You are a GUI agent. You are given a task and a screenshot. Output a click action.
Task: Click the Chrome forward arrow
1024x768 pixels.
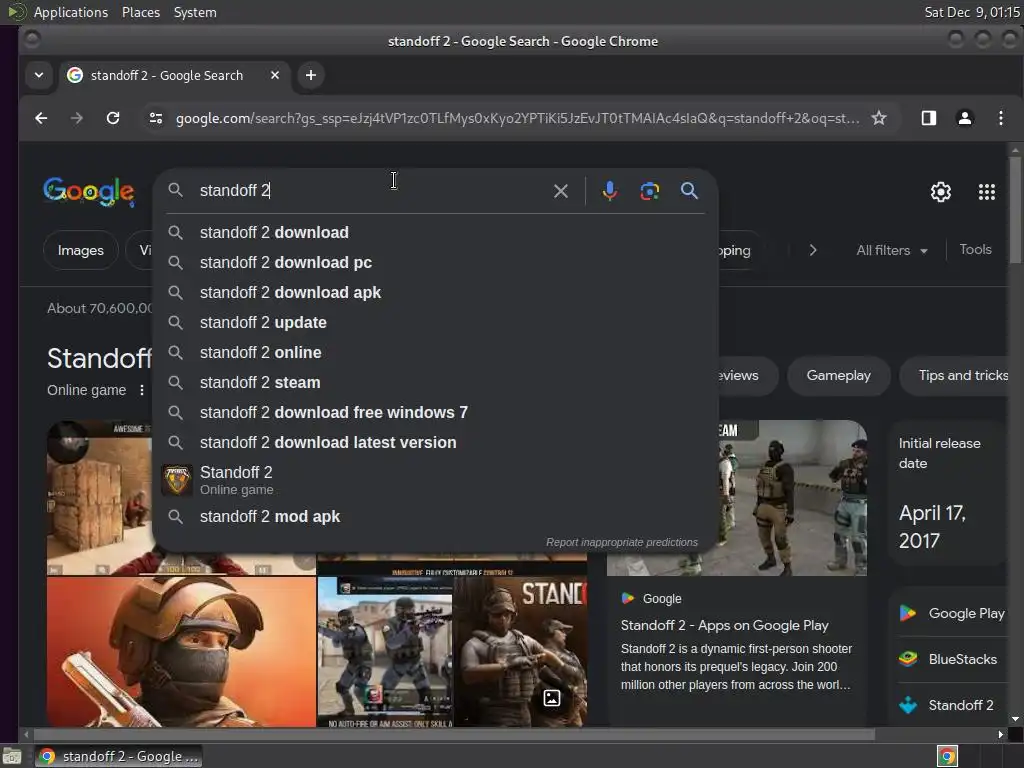76,118
